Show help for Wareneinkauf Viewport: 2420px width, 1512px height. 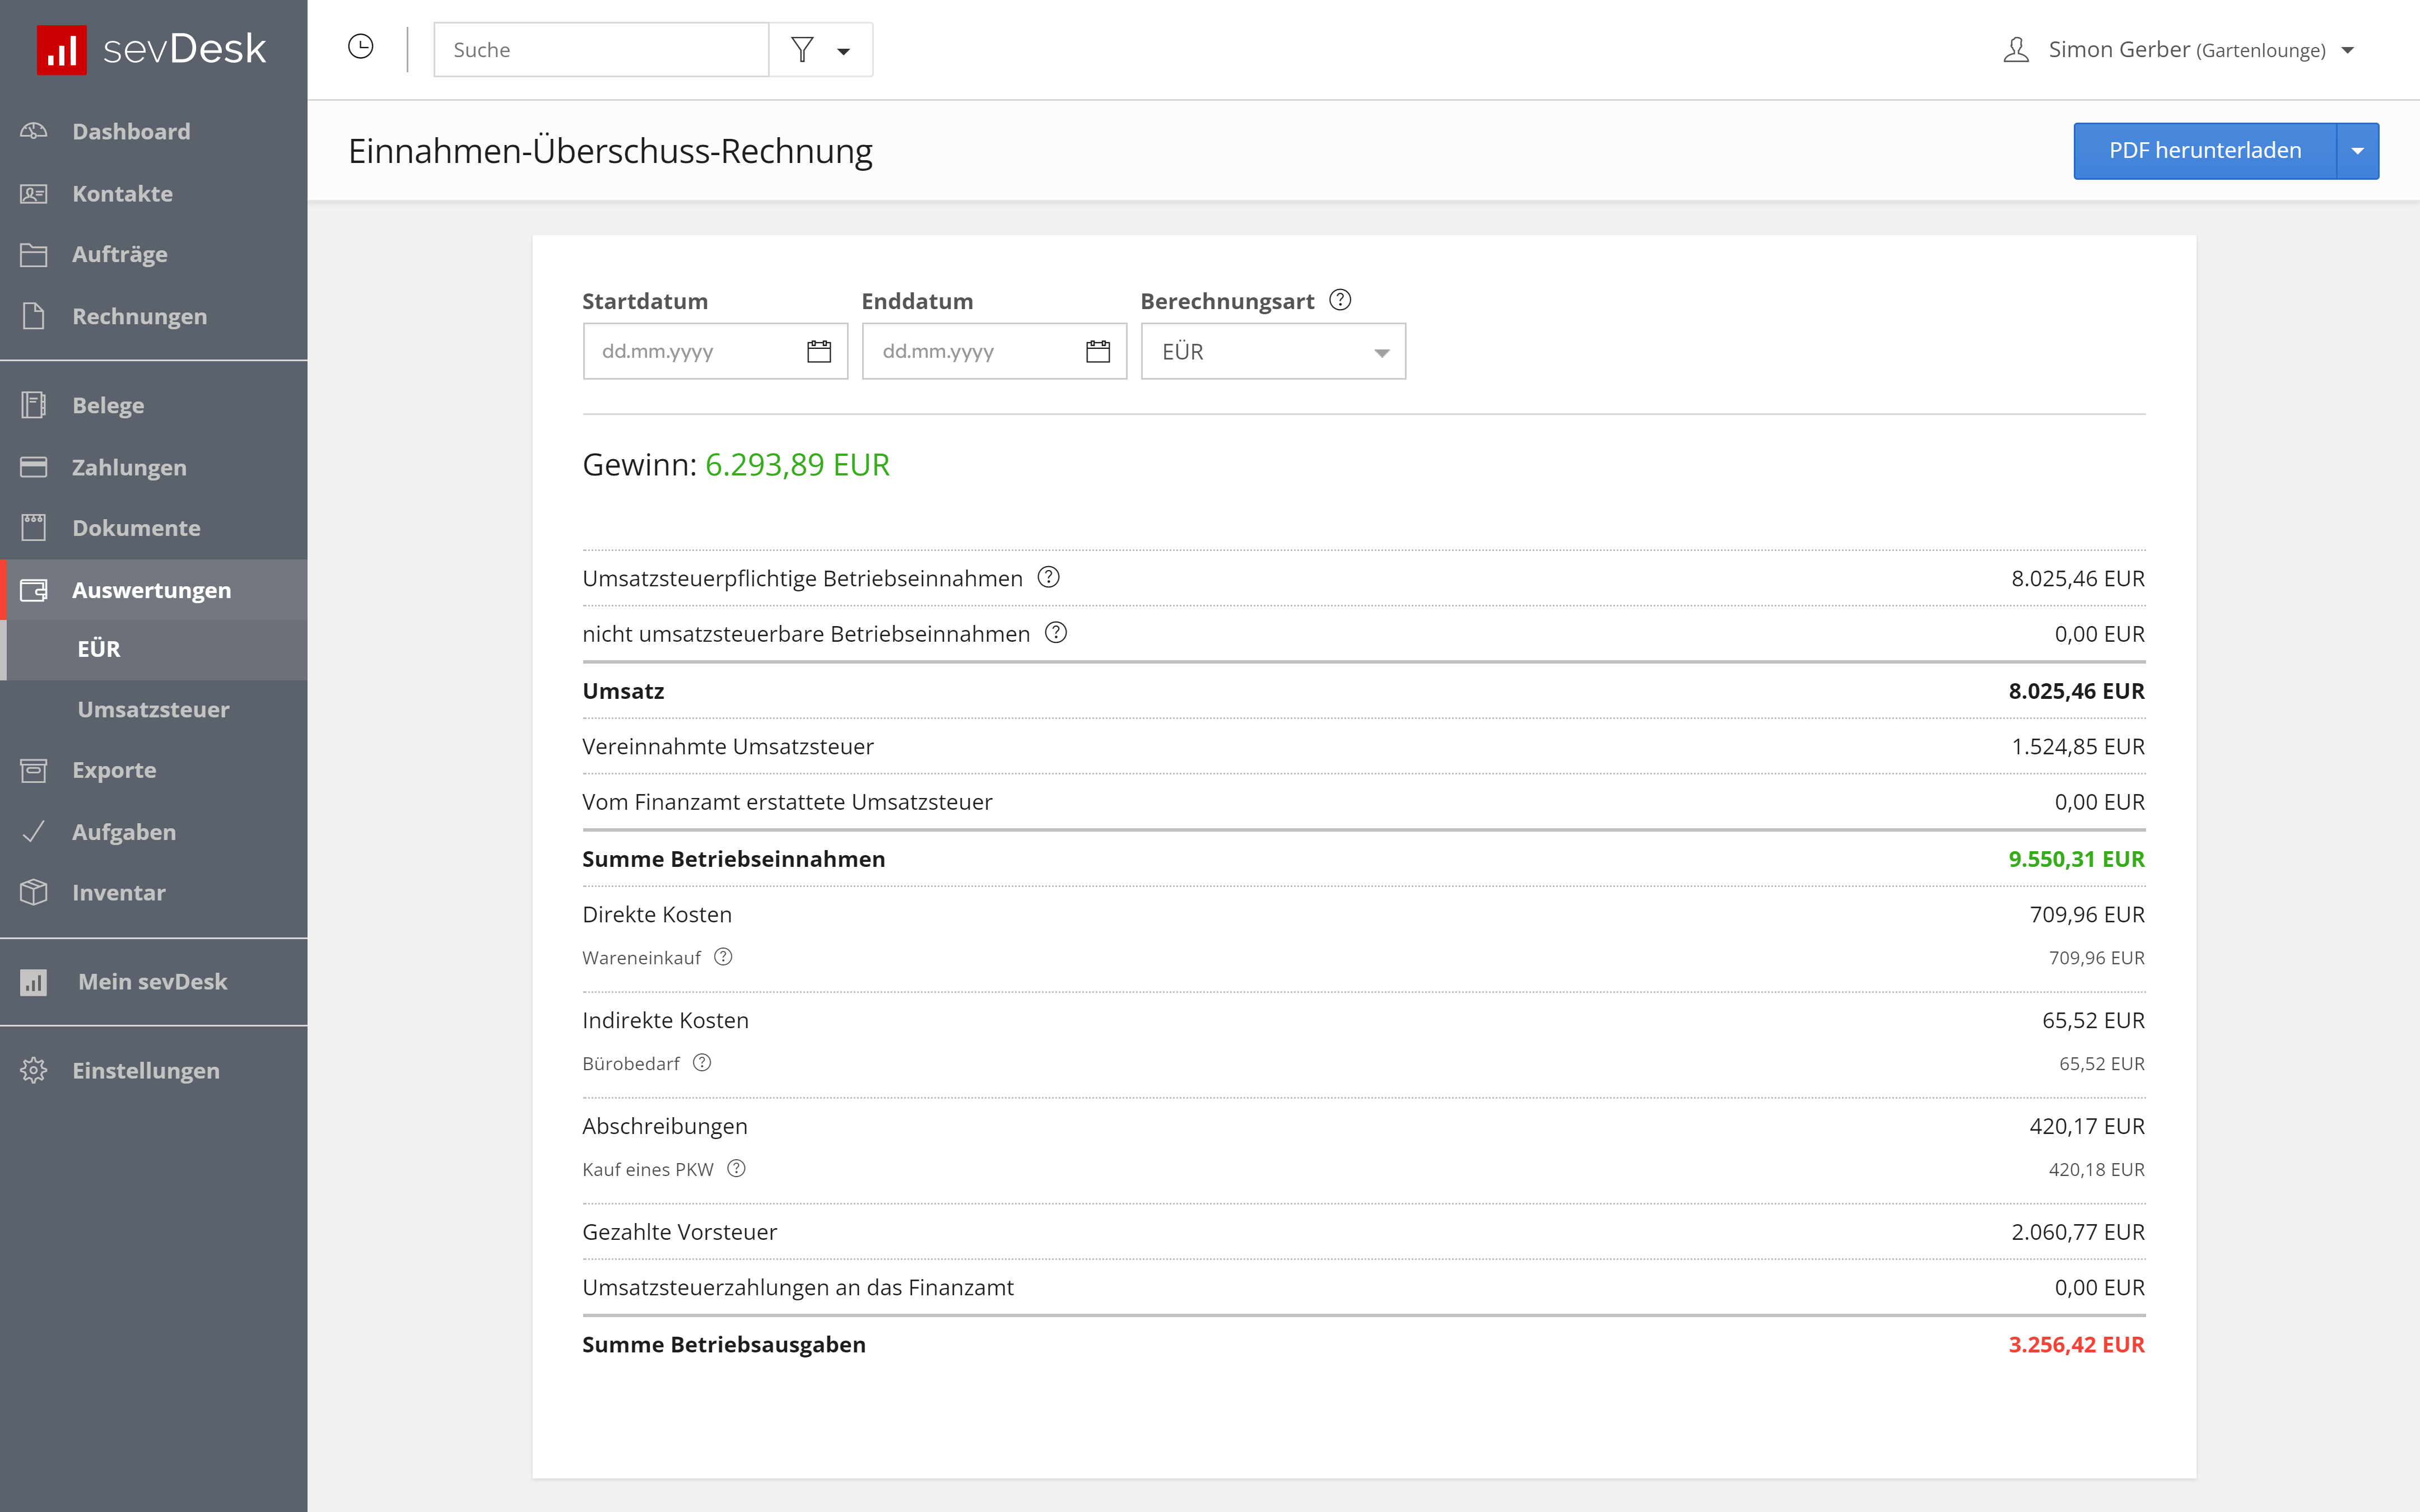click(723, 957)
